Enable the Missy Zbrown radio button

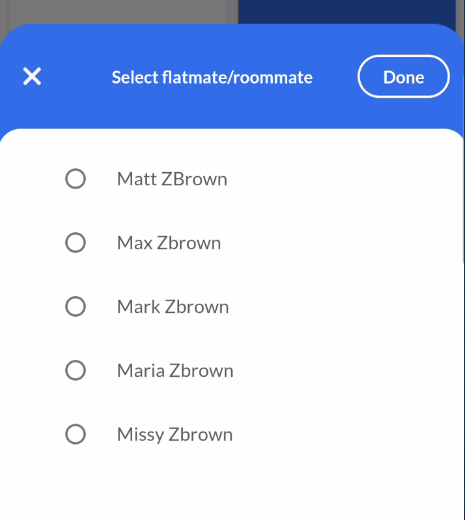75,434
